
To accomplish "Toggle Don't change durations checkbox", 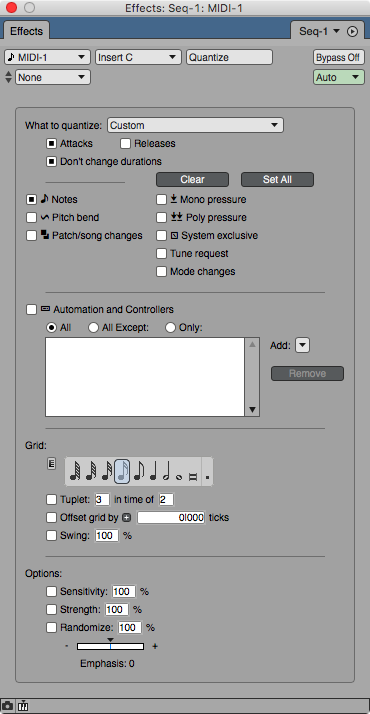I will (51, 162).
